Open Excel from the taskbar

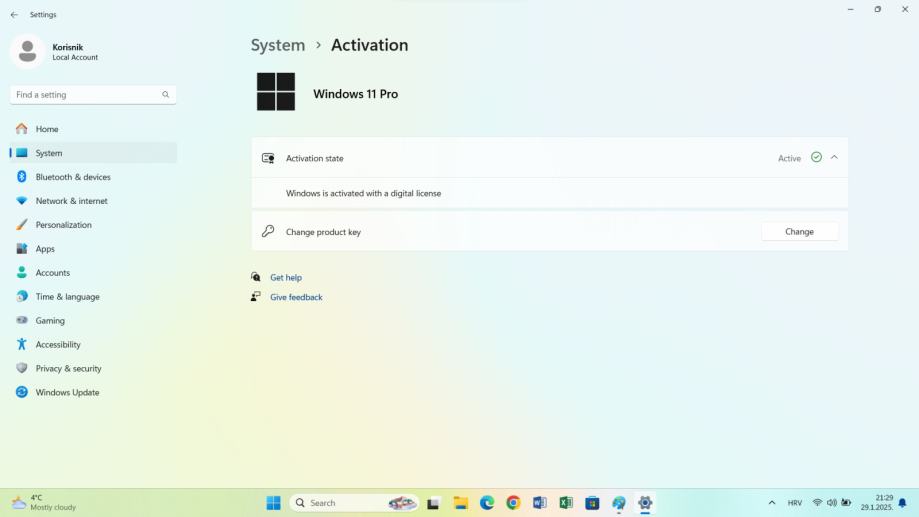pyautogui.click(x=566, y=503)
